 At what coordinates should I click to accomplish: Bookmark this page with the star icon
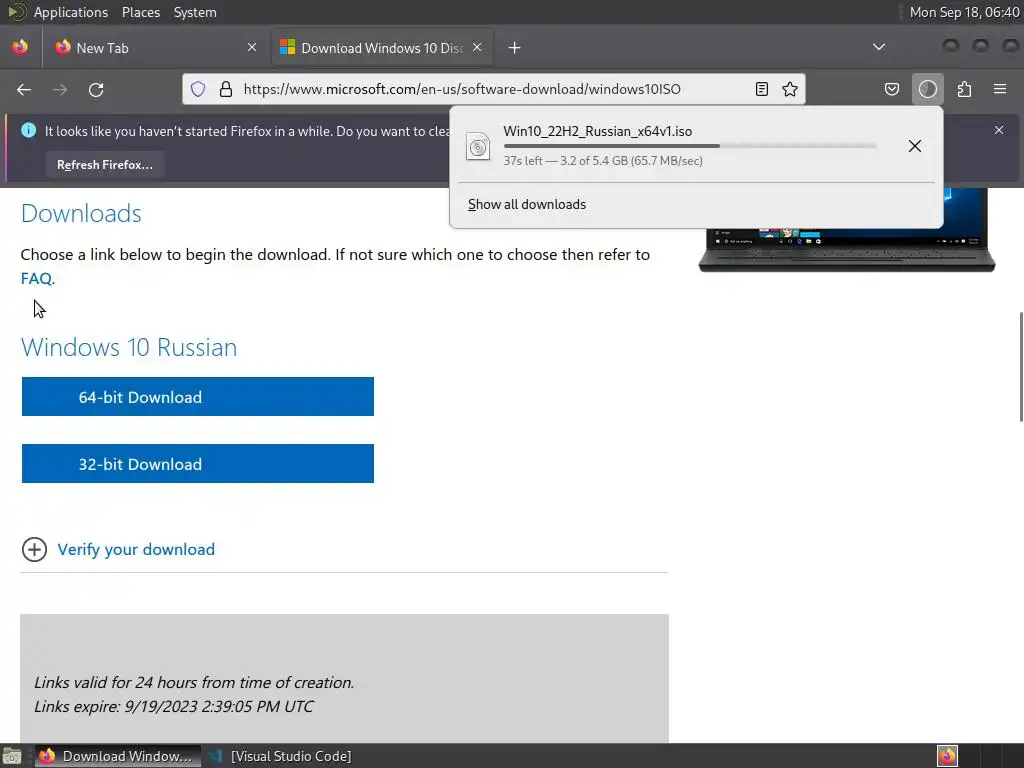pyautogui.click(x=790, y=89)
